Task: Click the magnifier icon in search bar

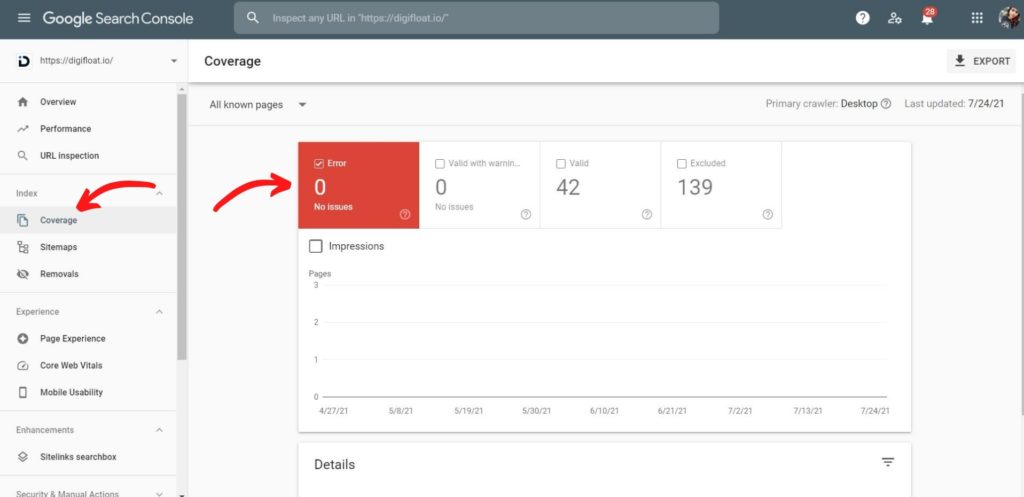Action: pyautogui.click(x=253, y=18)
